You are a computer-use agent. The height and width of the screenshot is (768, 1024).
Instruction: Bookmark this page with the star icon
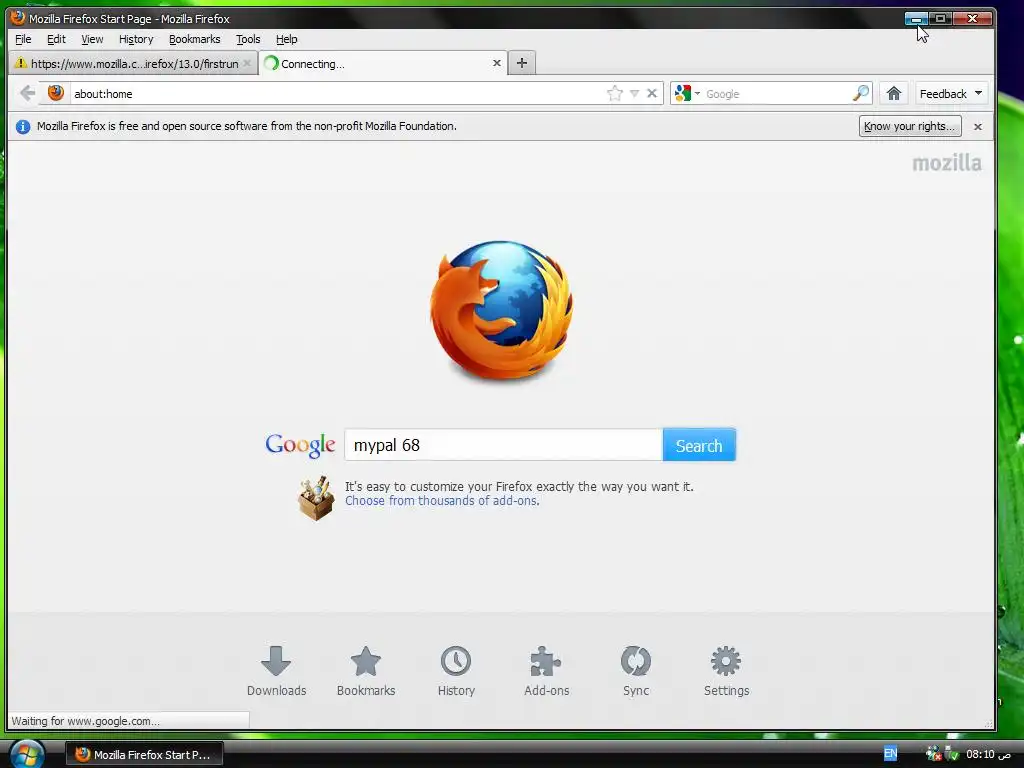click(x=615, y=93)
